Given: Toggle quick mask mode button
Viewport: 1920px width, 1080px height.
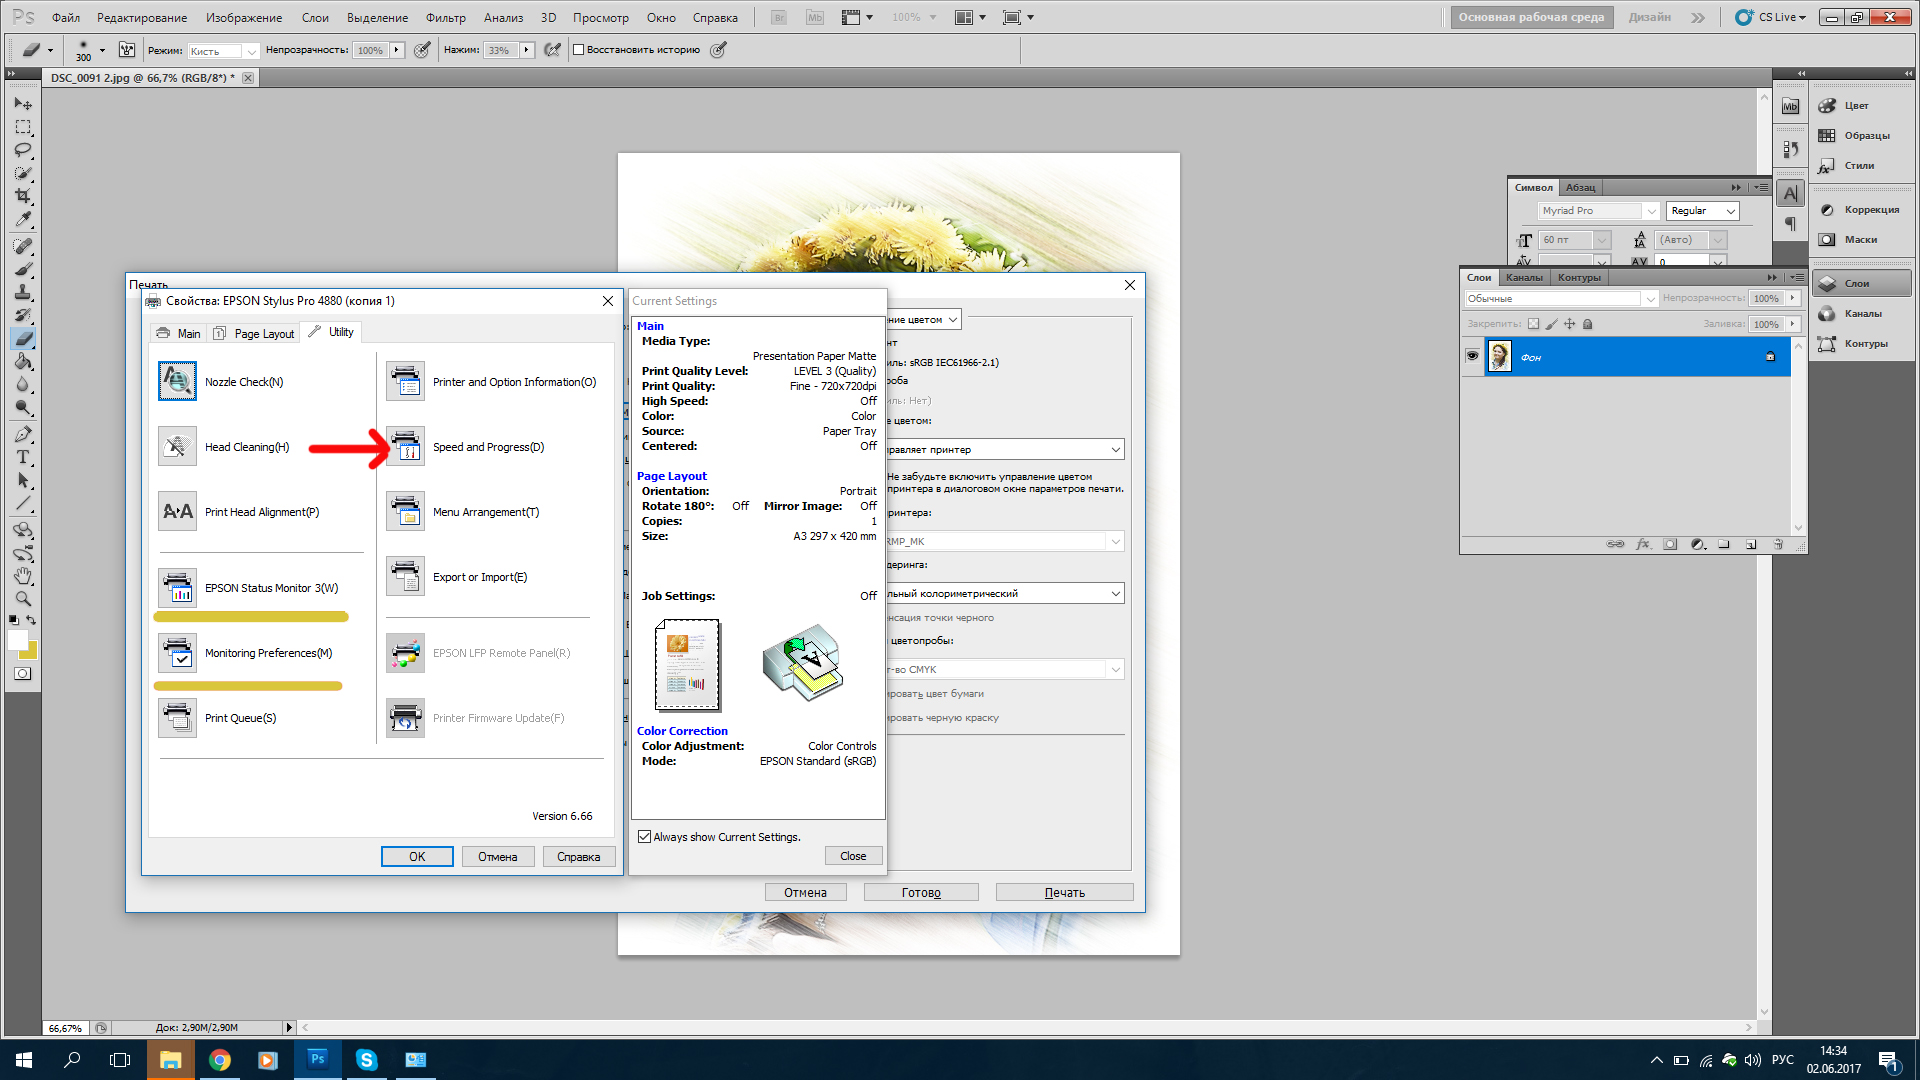Looking at the screenshot, I should click(x=23, y=674).
